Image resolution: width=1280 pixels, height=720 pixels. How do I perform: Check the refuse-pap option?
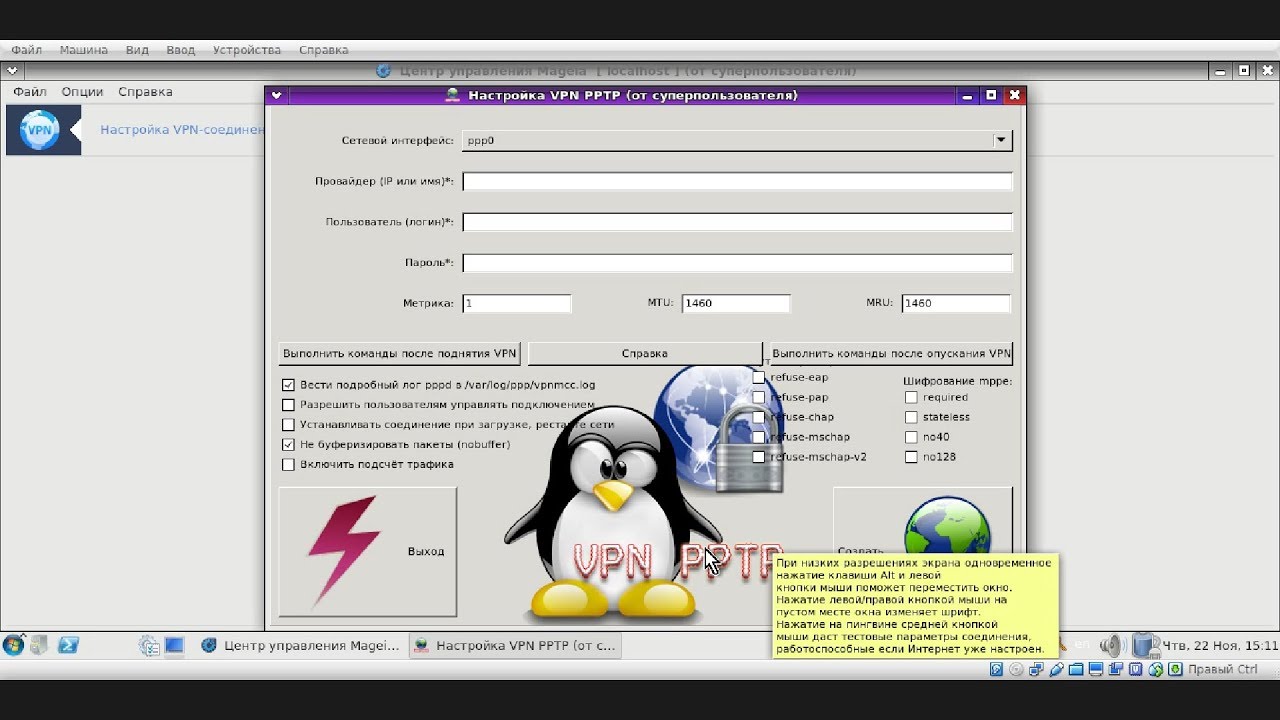click(x=759, y=397)
